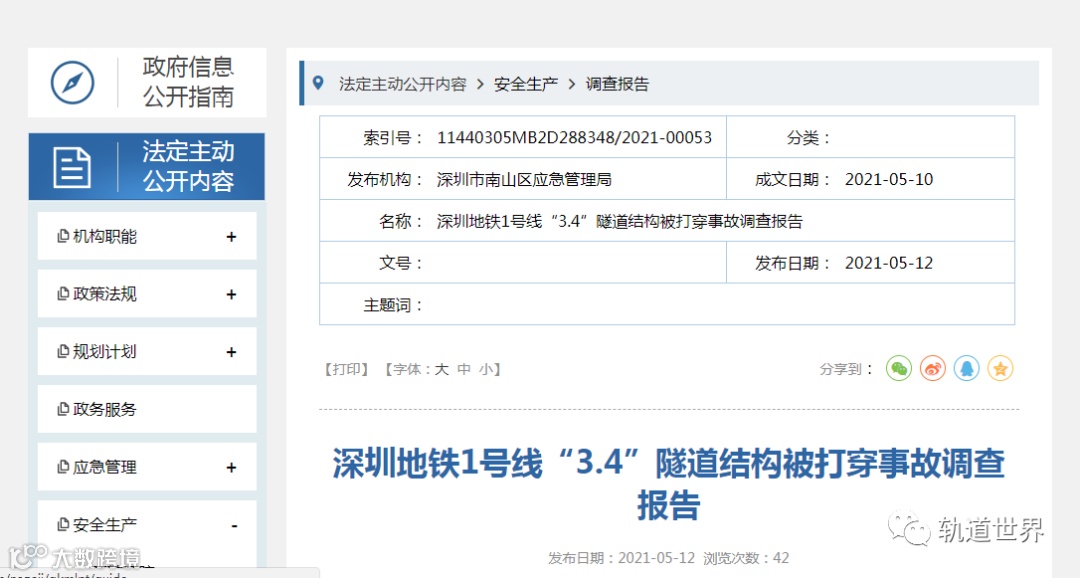The image size is (1080, 578).
Task: Share the report to QQ
Action: coord(966,369)
